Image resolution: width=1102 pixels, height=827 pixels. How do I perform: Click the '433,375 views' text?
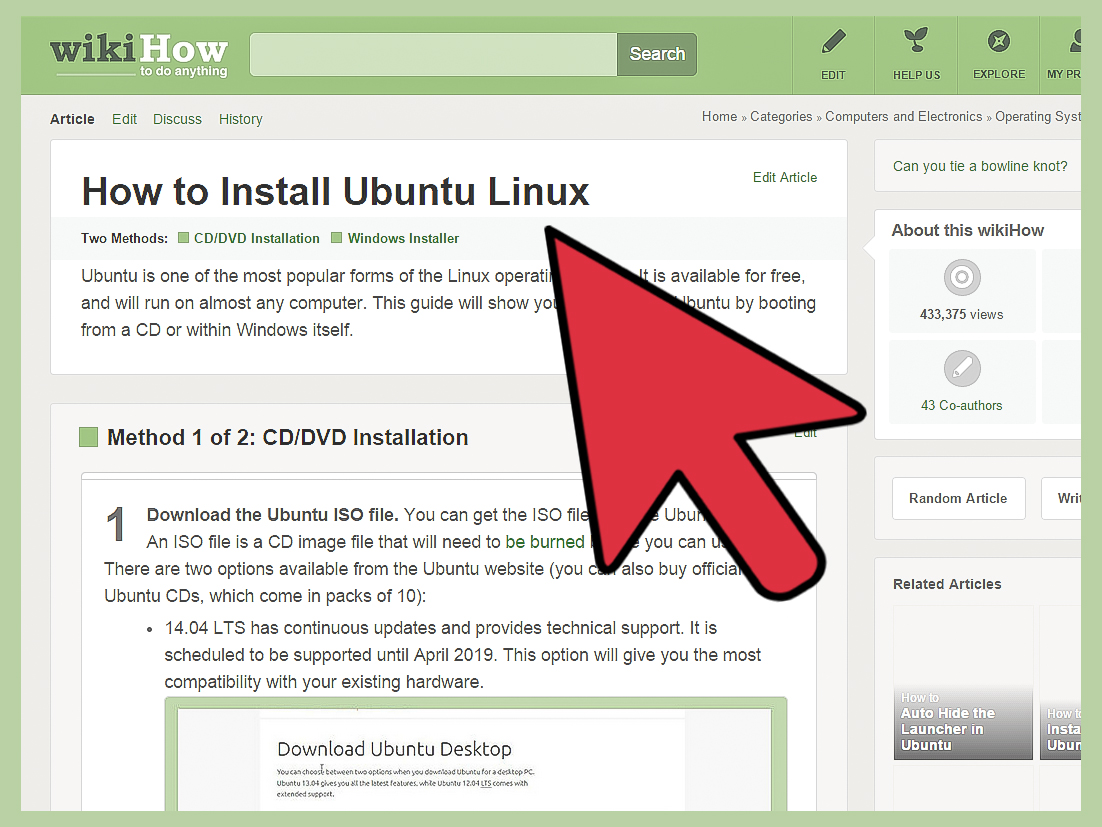pos(961,314)
